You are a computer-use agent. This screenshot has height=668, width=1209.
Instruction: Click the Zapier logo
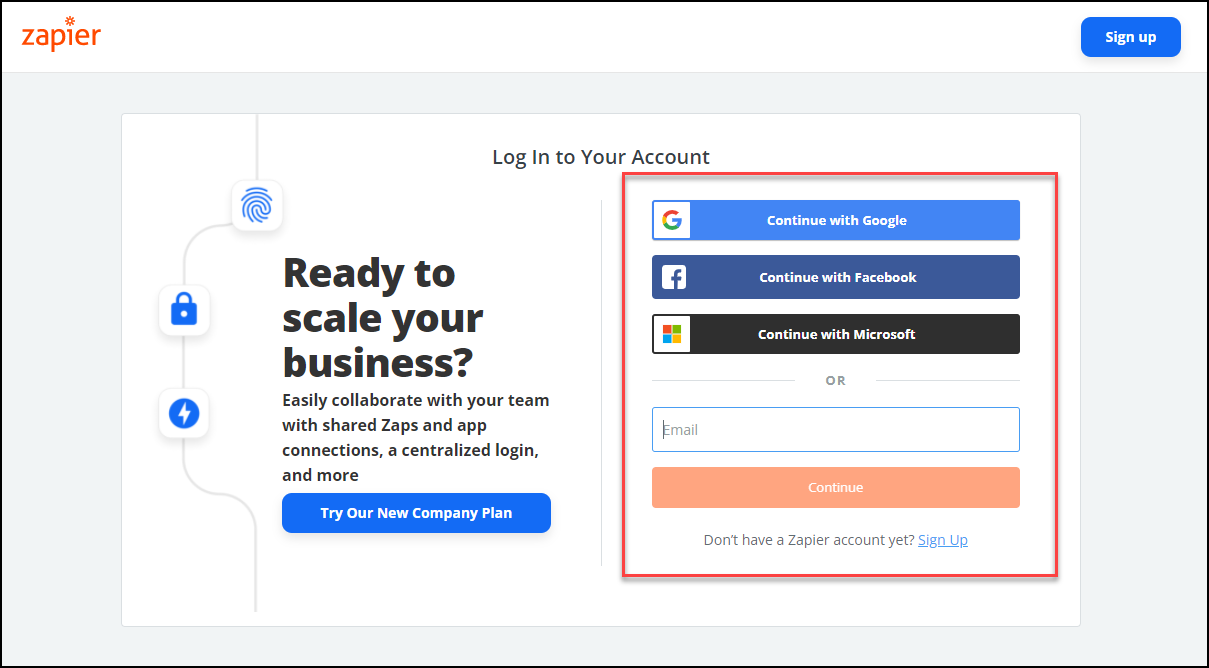pos(60,36)
